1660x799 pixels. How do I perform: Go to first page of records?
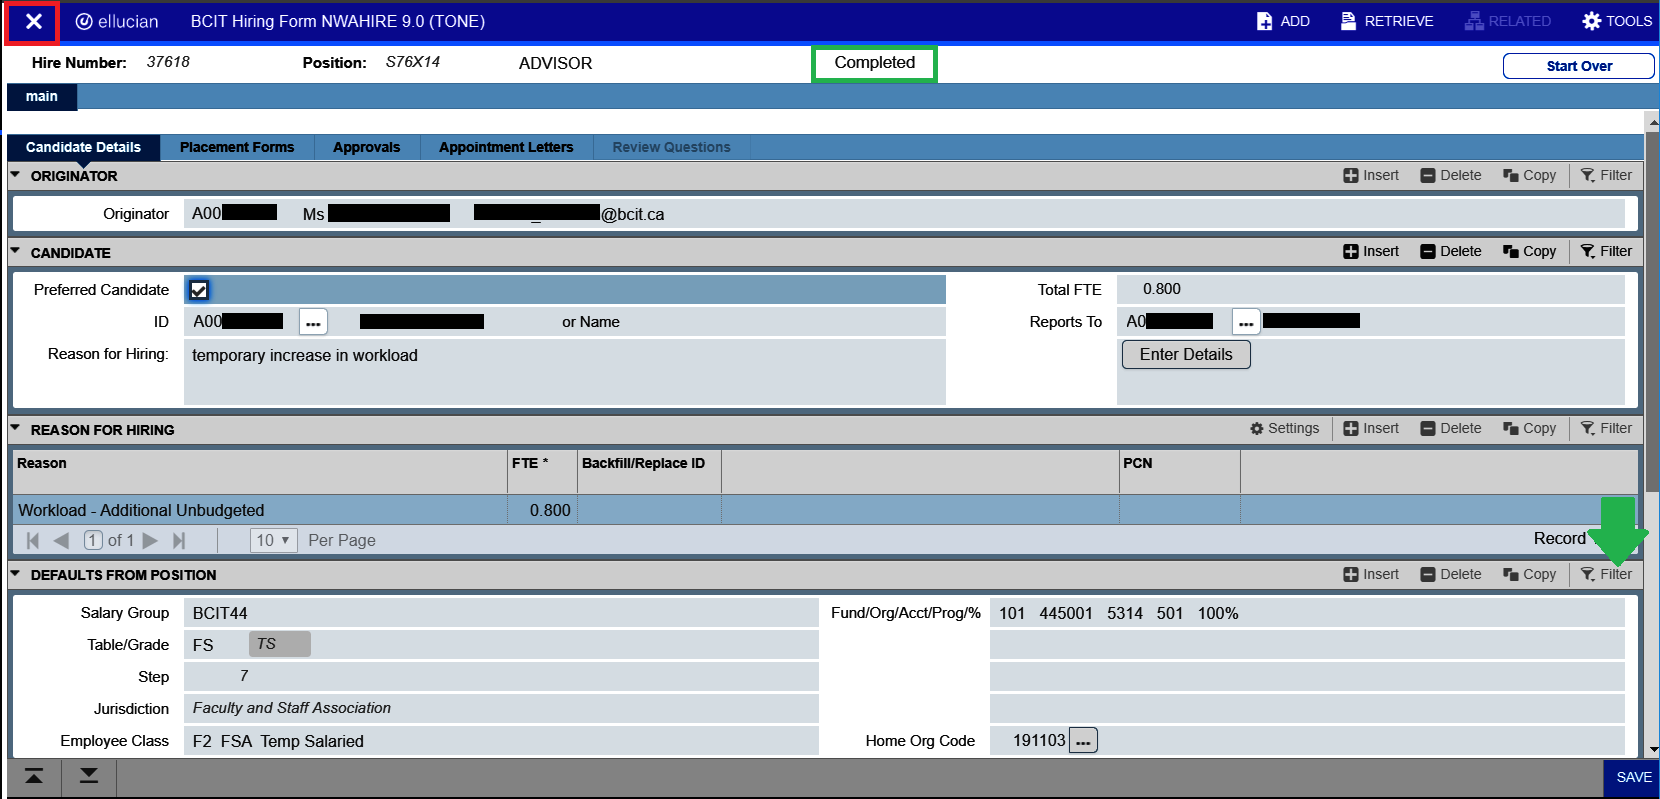pos(33,540)
